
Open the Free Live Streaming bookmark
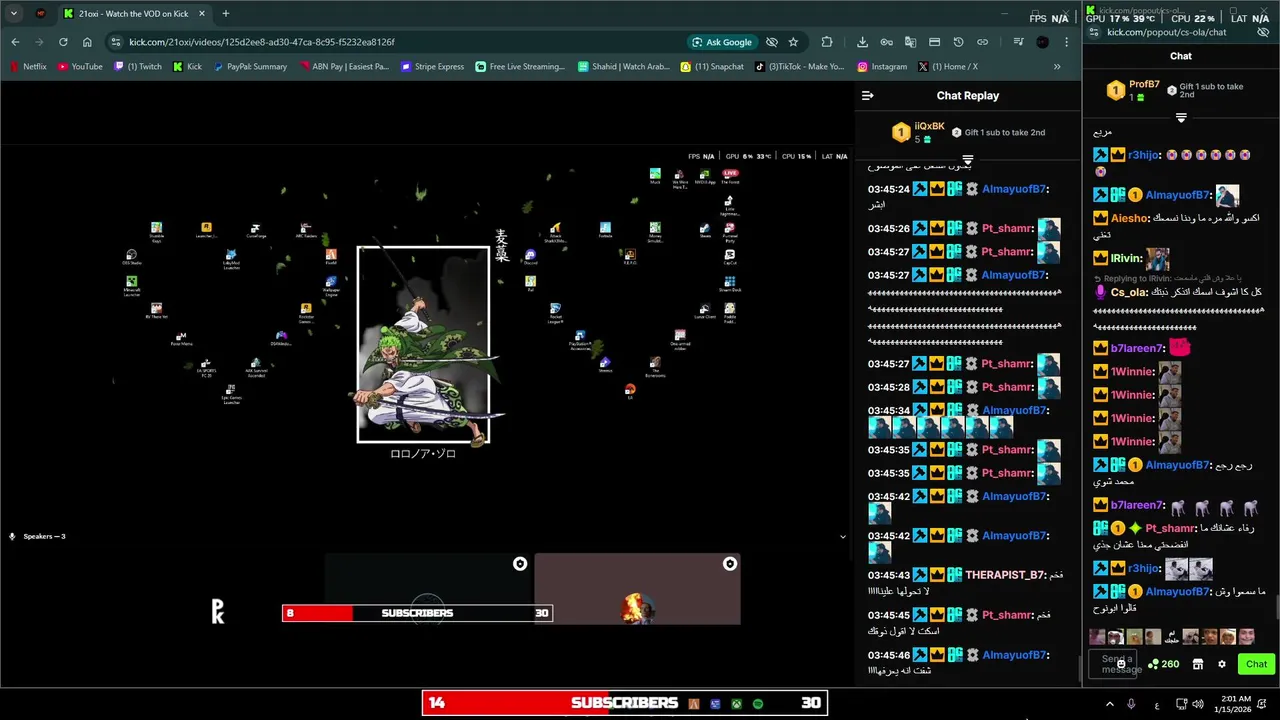tap(519, 67)
